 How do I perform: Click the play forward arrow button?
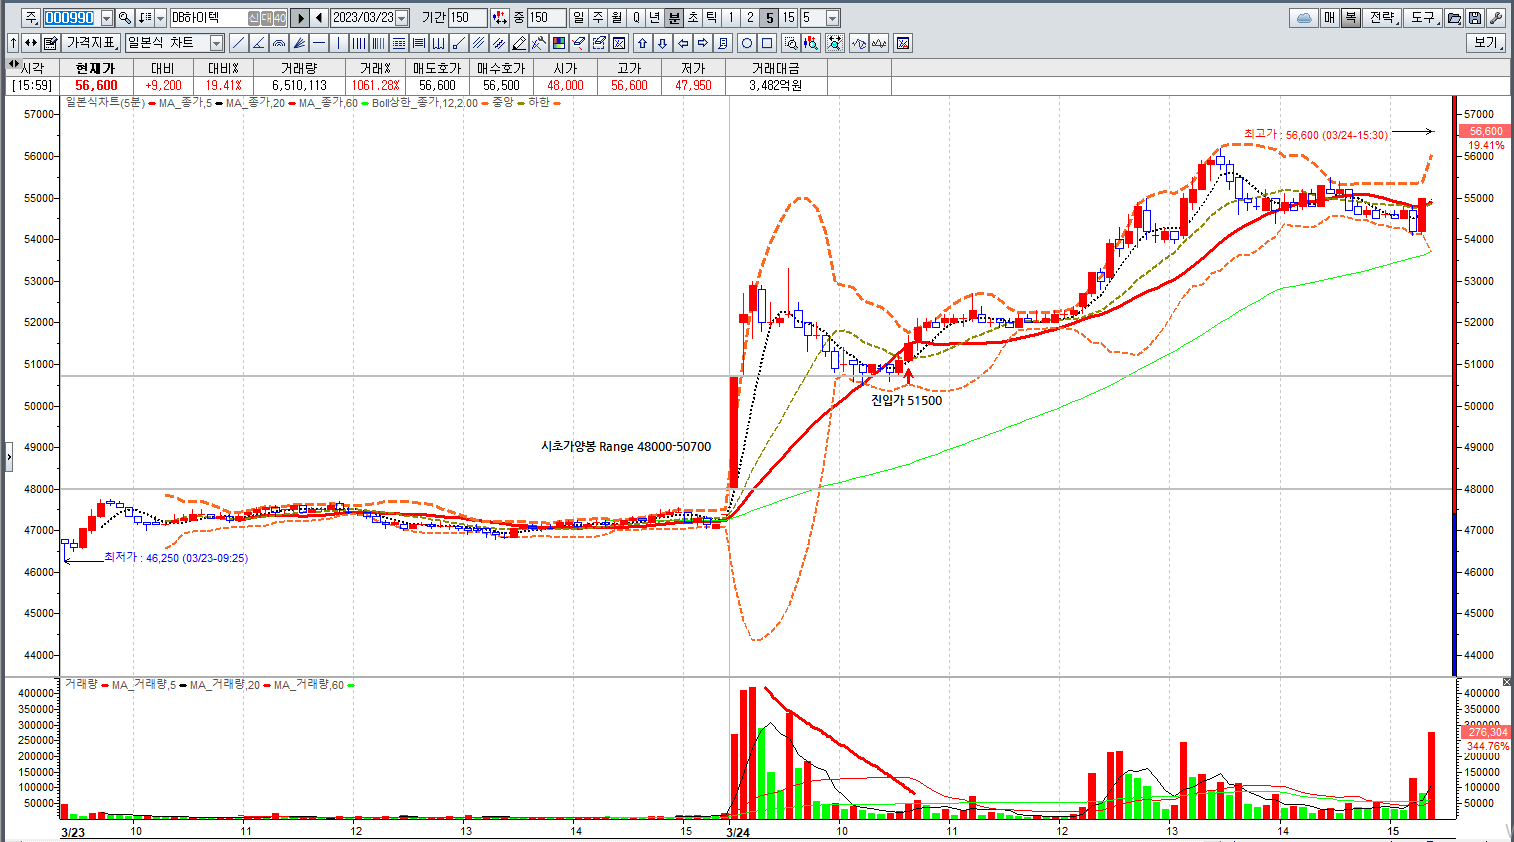pos(300,18)
